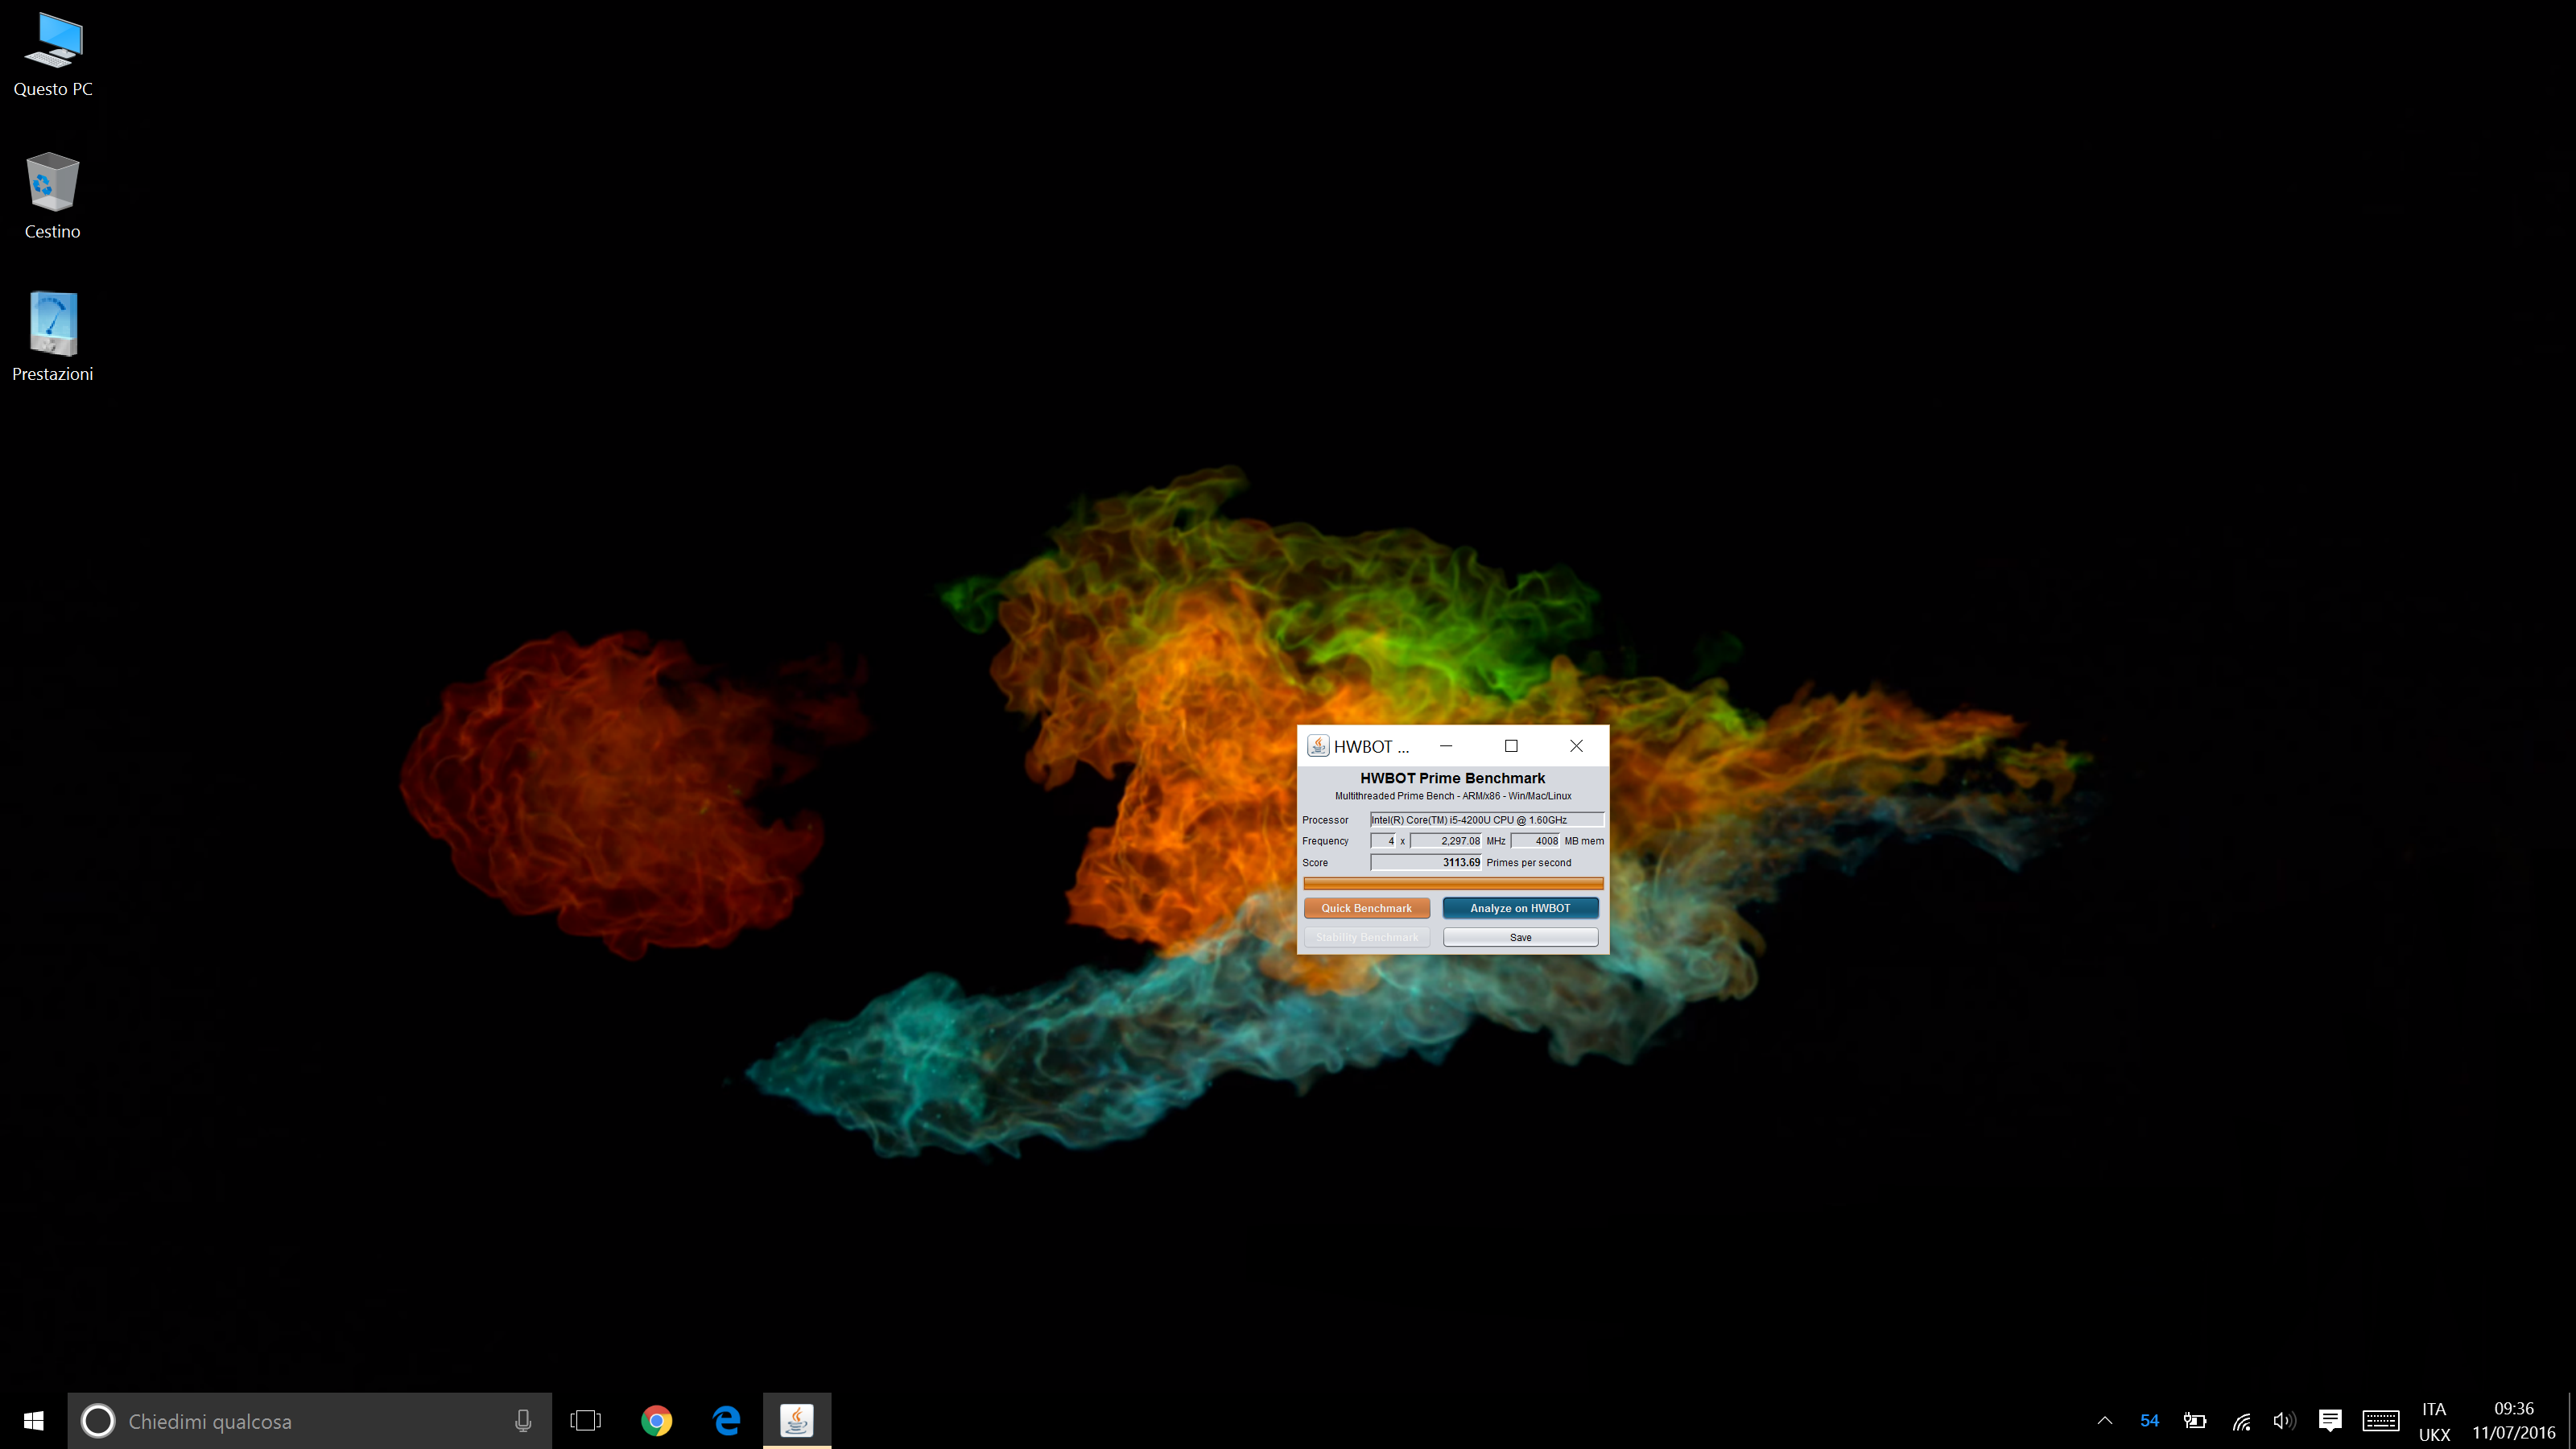Click the Score field showing 3113.69
This screenshot has height=1449, width=2576.
pos(1426,862)
